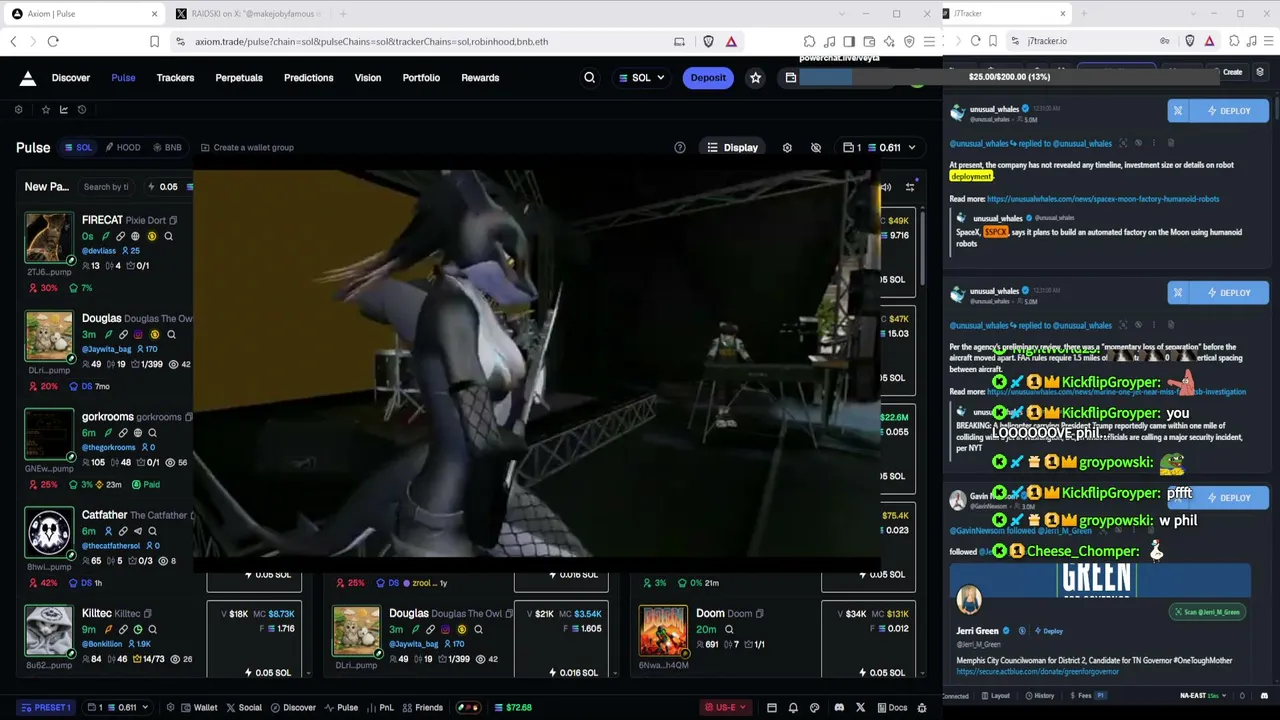Click the star favorites icon beside Deposit
The width and height of the screenshot is (1280, 720).
tap(756, 78)
